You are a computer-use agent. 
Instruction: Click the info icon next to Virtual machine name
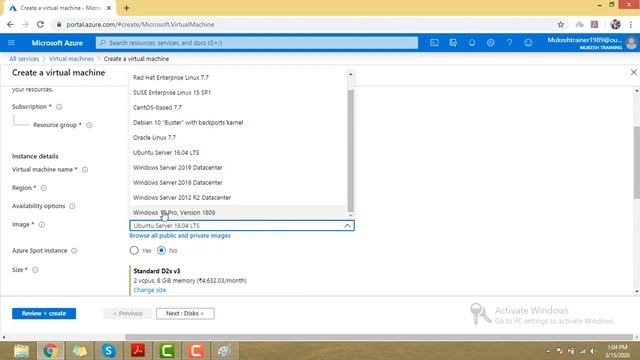click(x=85, y=169)
